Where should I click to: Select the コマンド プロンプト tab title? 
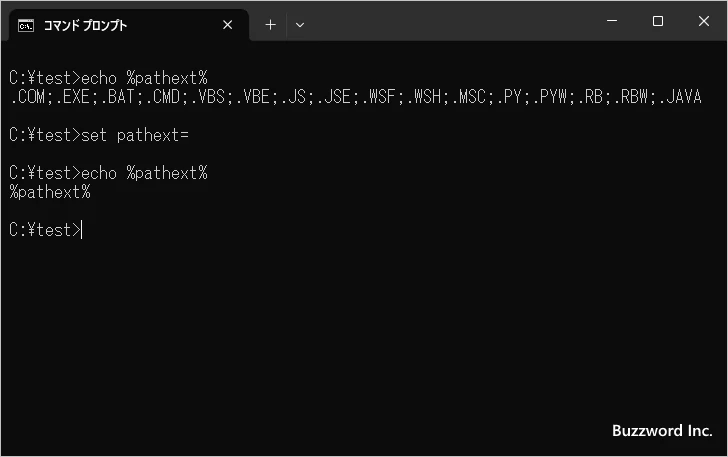(x=85, y=26)
